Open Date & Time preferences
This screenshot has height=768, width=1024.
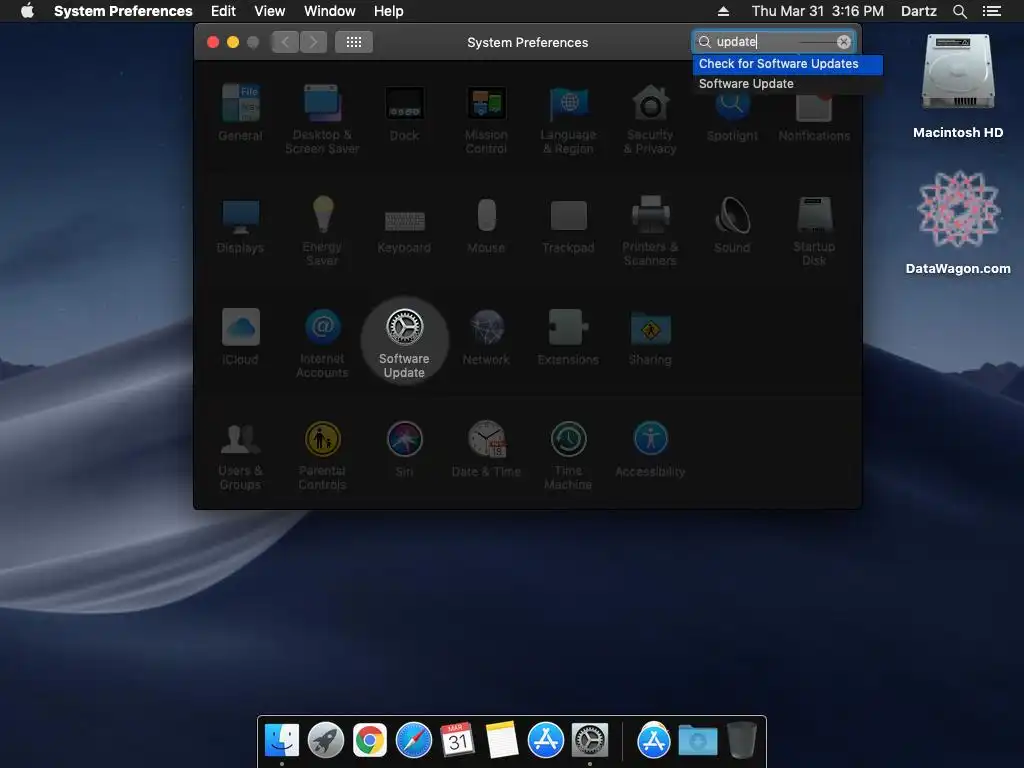(486, 449)
